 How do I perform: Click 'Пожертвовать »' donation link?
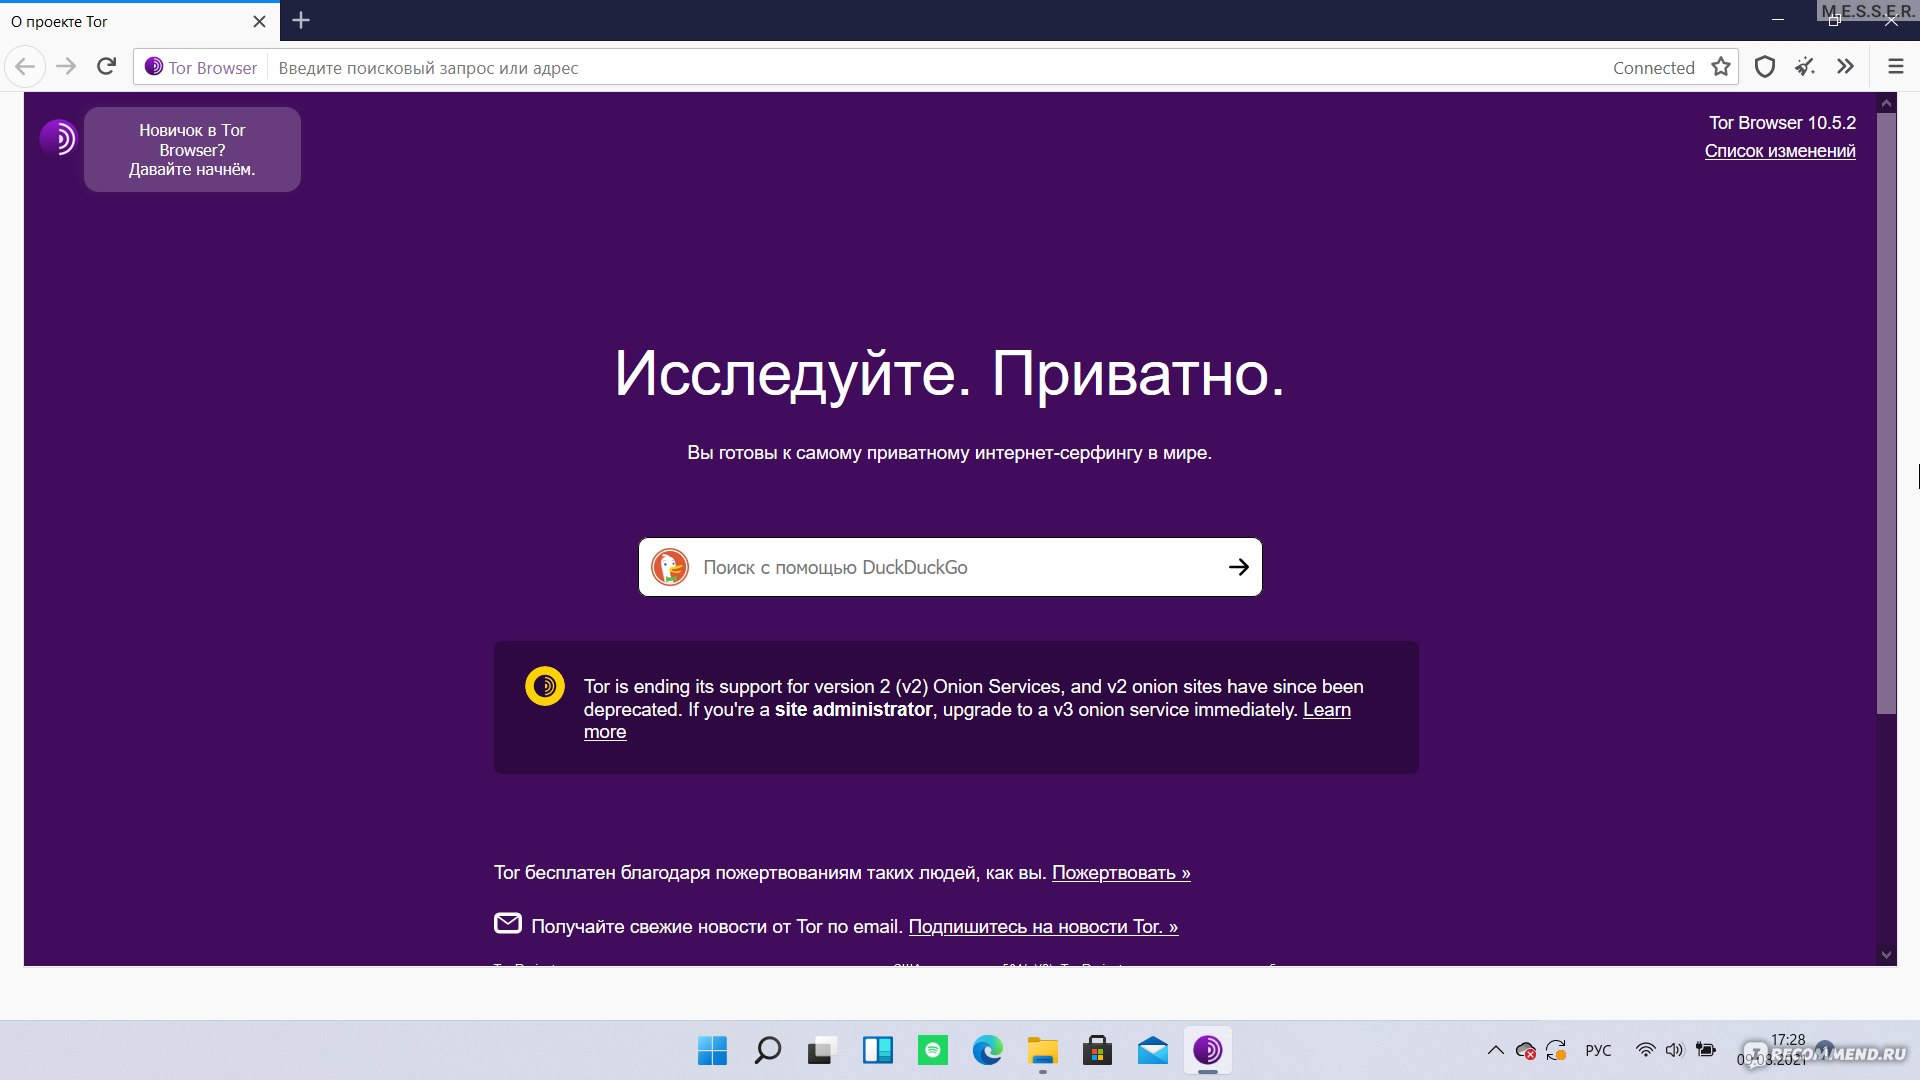coord(1121,872)
